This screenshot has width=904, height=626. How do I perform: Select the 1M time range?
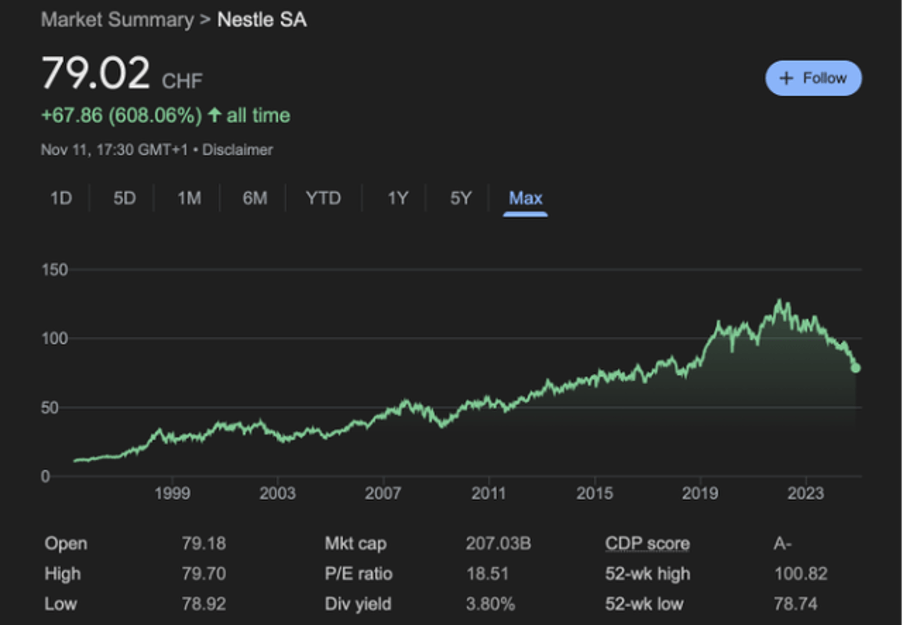click(188, 198)
